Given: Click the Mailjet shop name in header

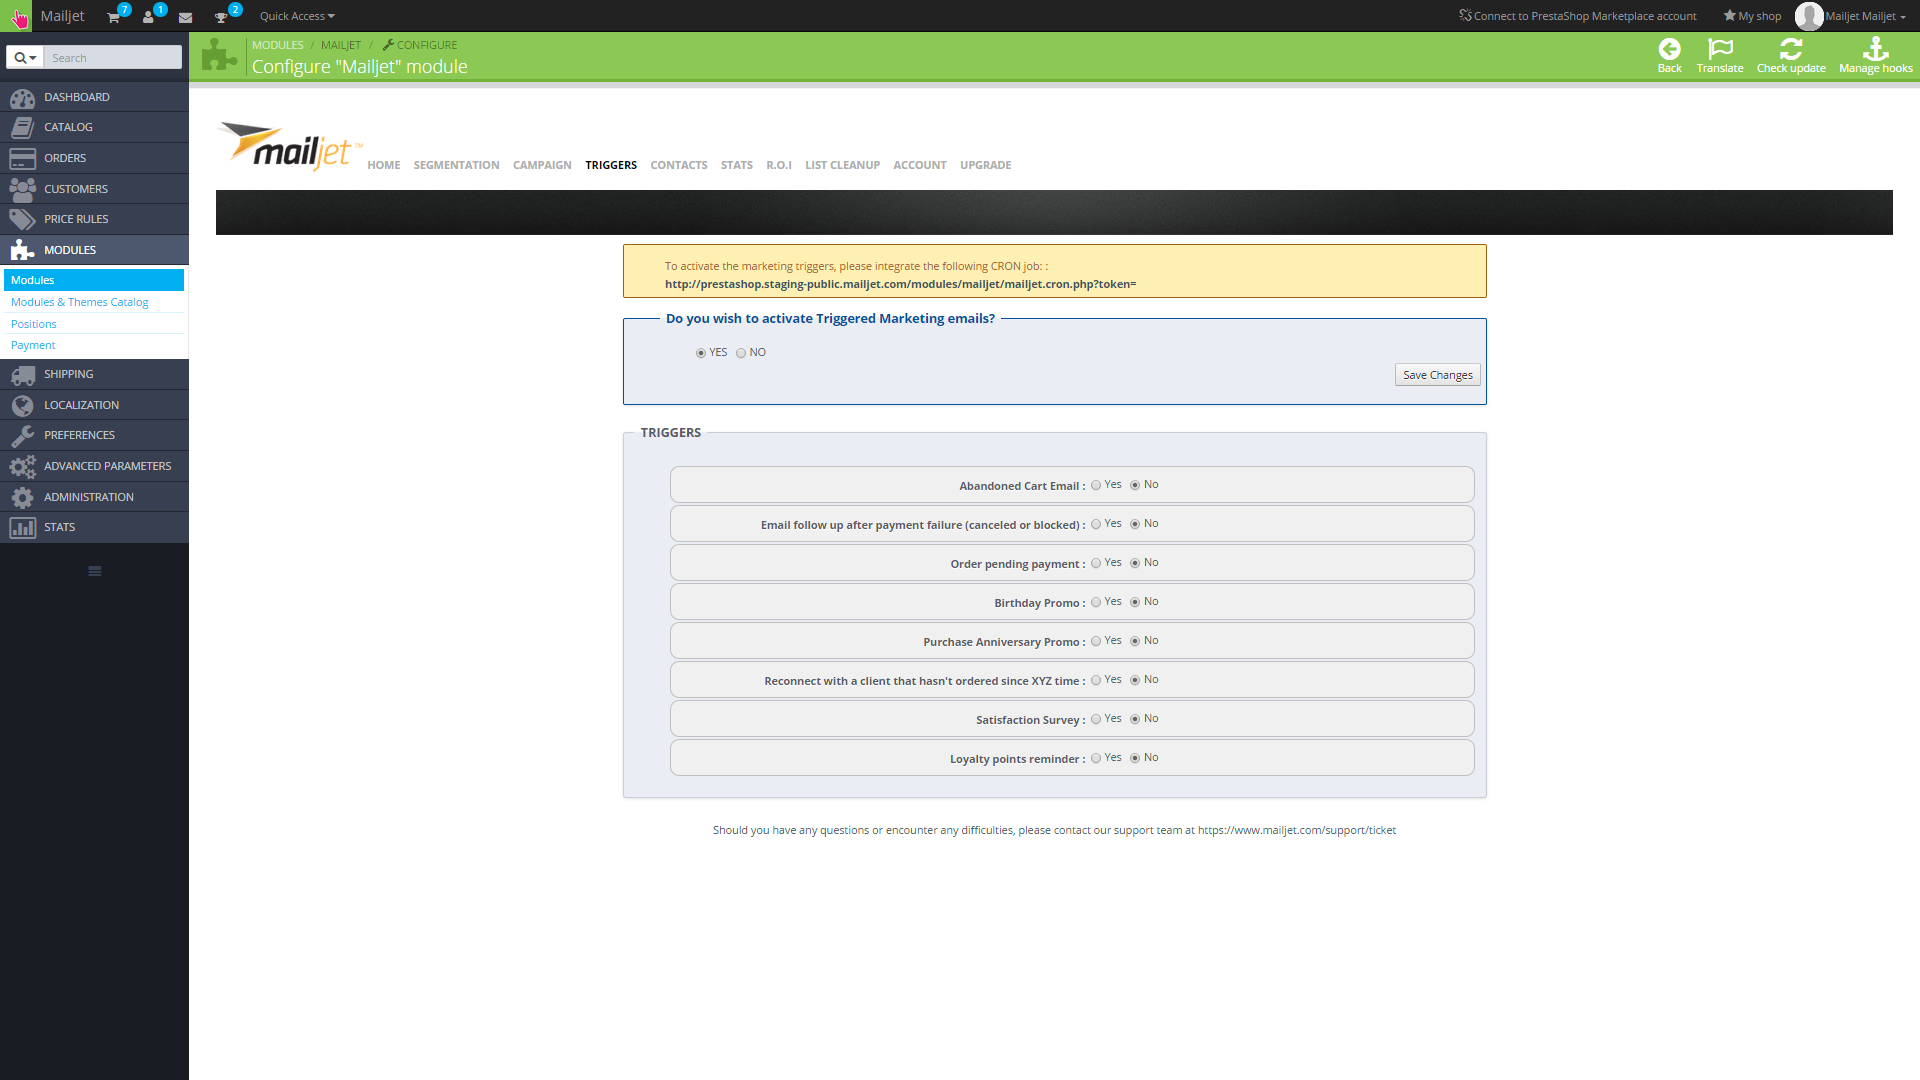Looking at the screenshot, I should (62, 16).
